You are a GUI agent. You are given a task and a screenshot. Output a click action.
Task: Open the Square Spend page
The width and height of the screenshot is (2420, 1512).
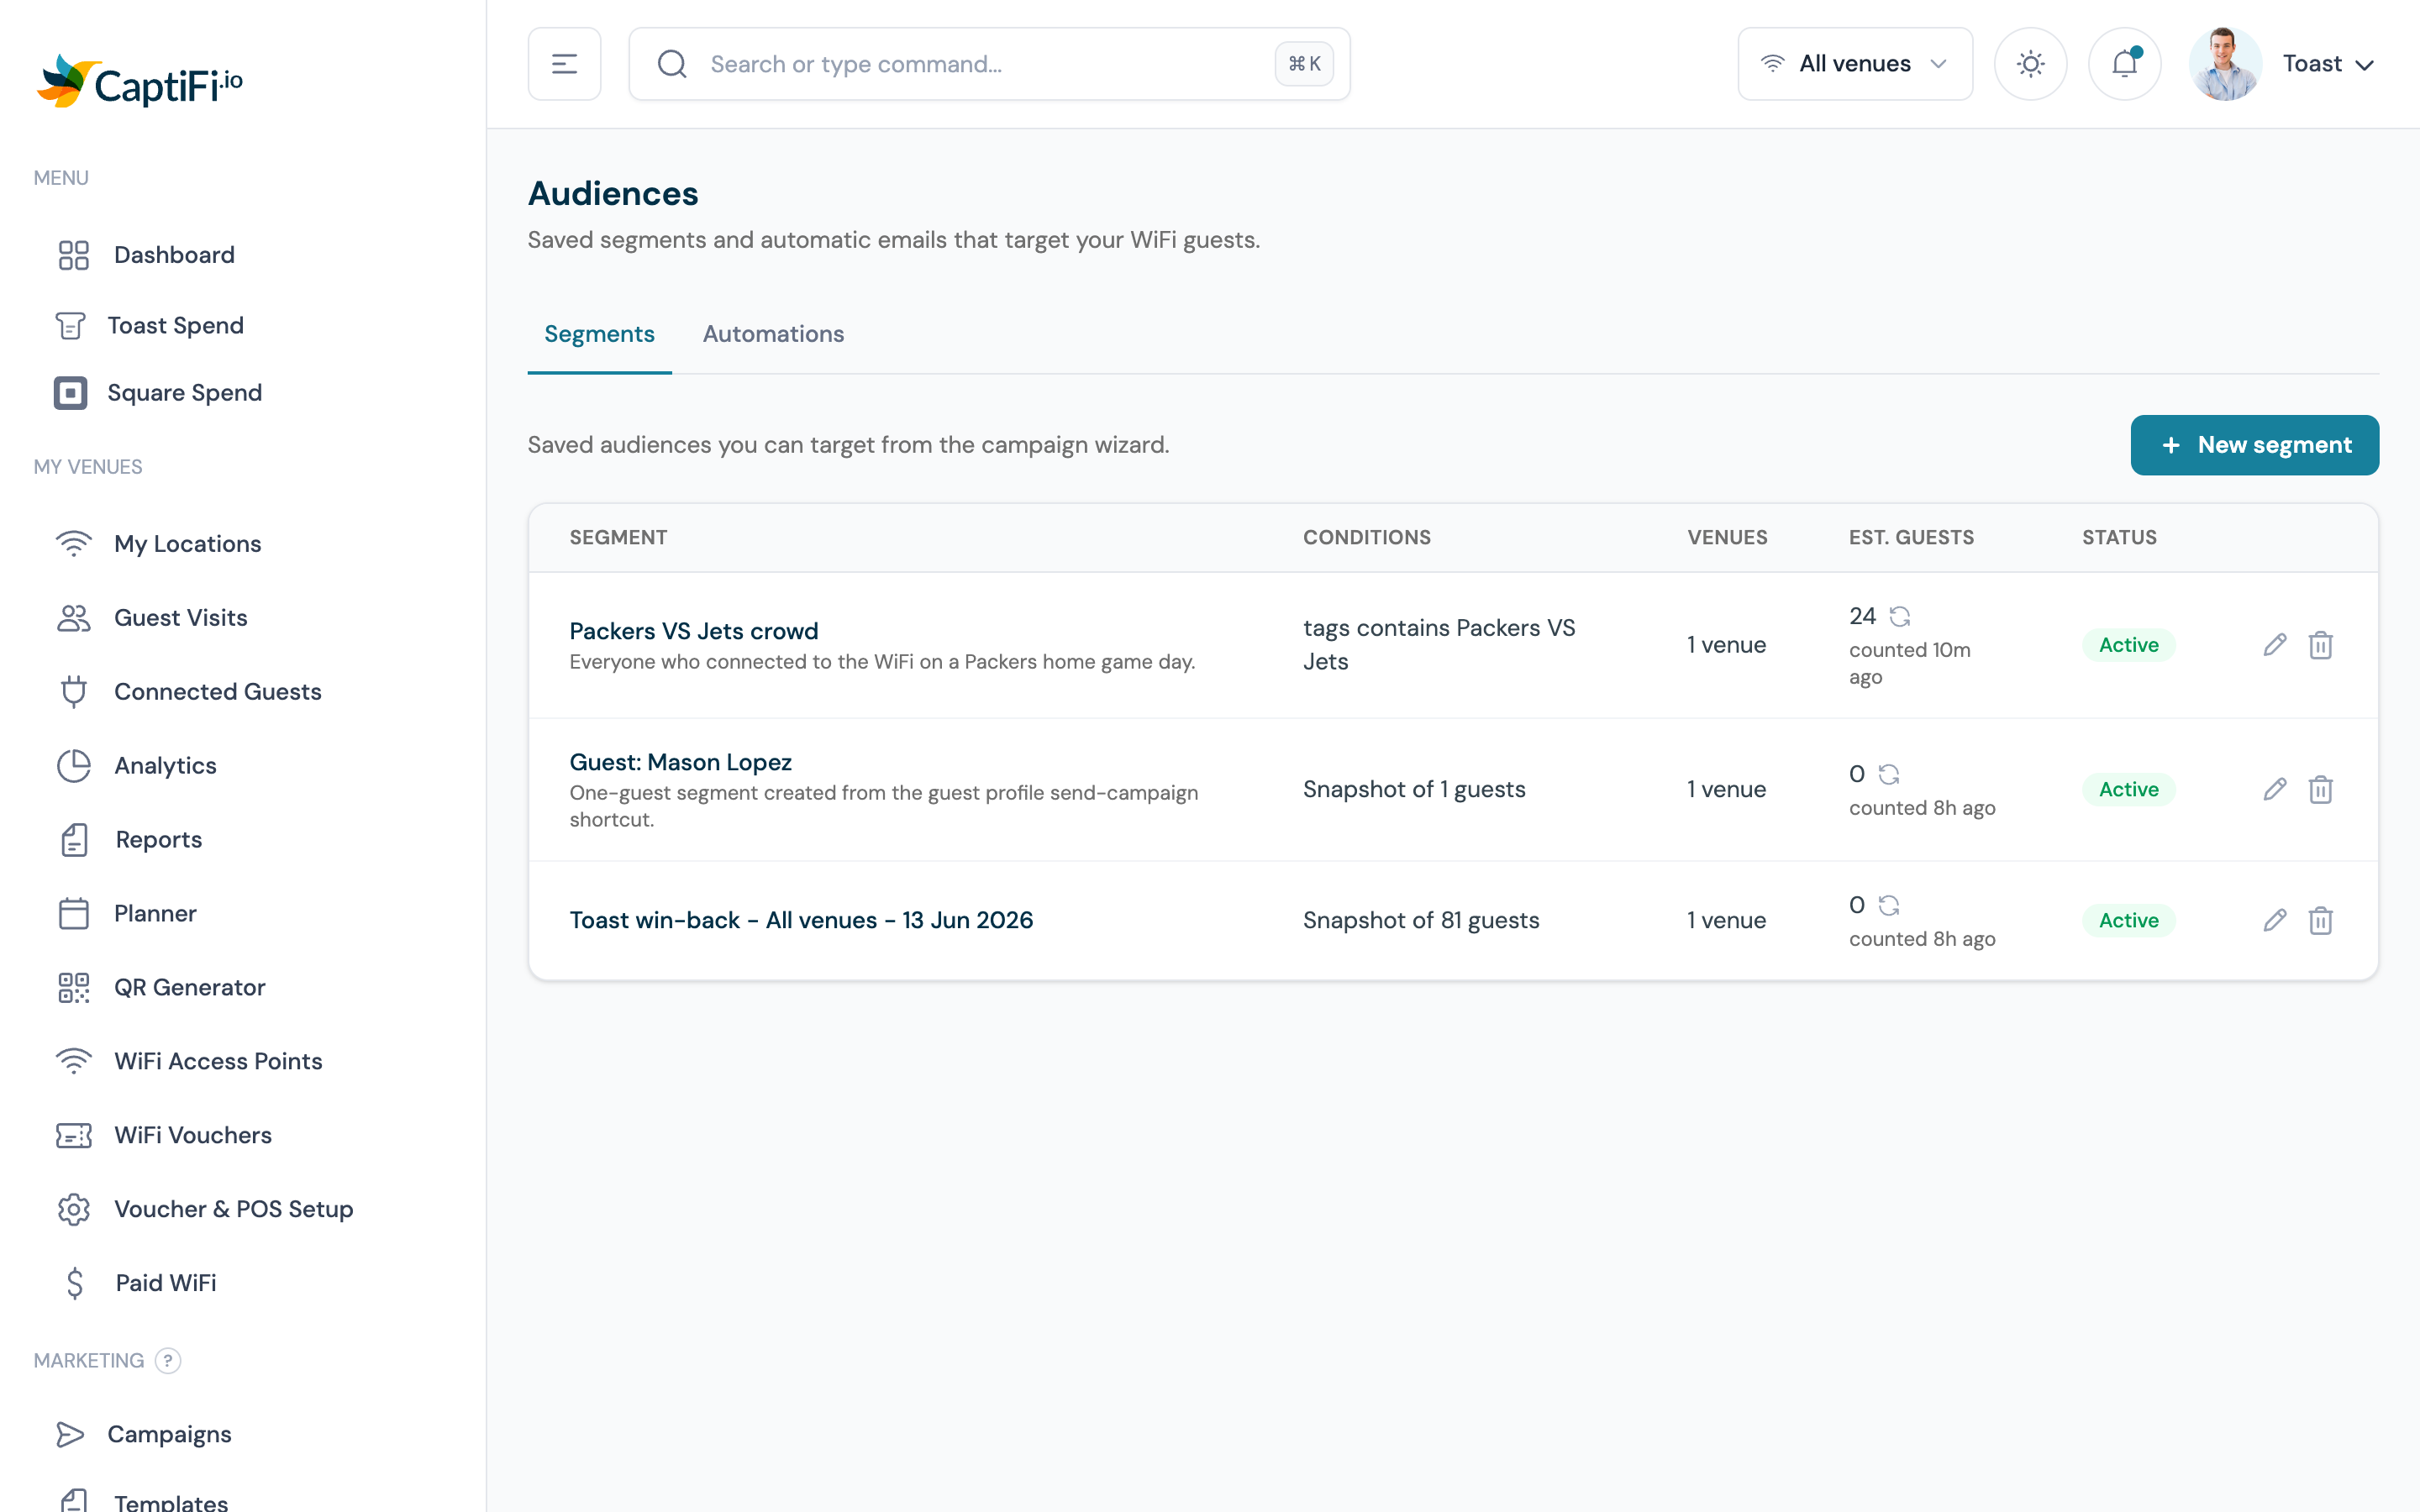coord(184,393)
